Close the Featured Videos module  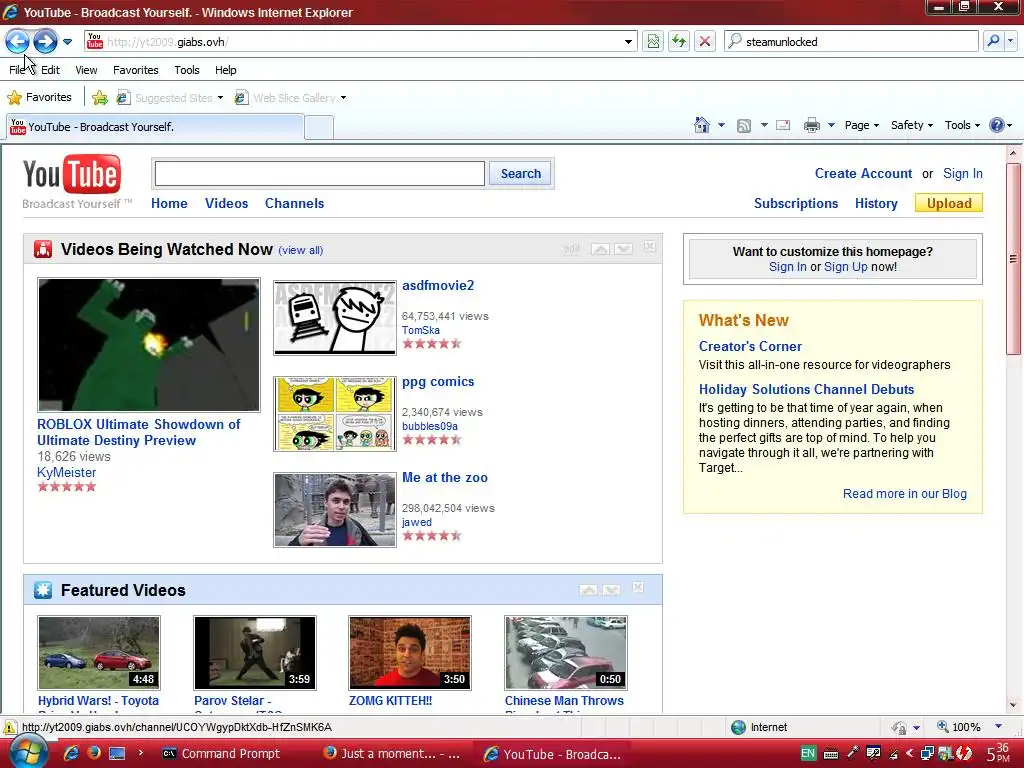[638, 587]
